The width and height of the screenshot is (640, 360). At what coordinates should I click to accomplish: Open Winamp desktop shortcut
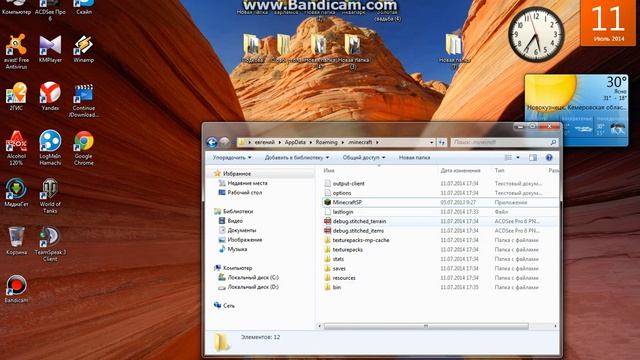click(84, 49)
